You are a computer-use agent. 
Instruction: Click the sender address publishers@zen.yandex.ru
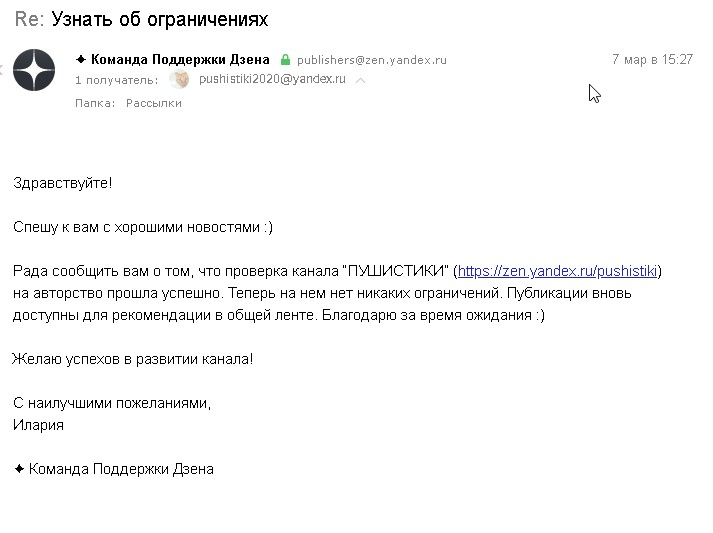coord(372,60)
